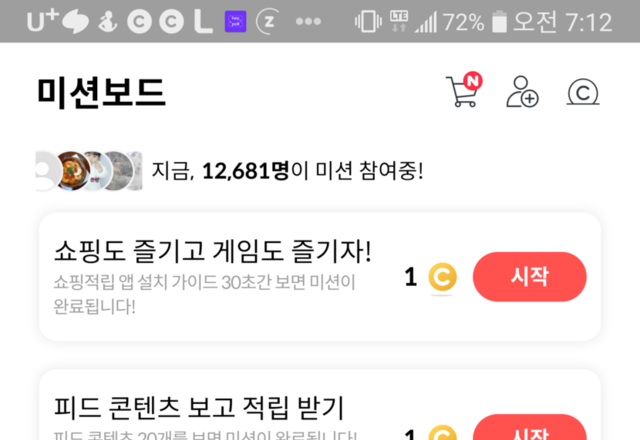This screenshot has width=640, height=440.
Task: Tap the chat bubble notification icon
Action: [x=76, y=22]
